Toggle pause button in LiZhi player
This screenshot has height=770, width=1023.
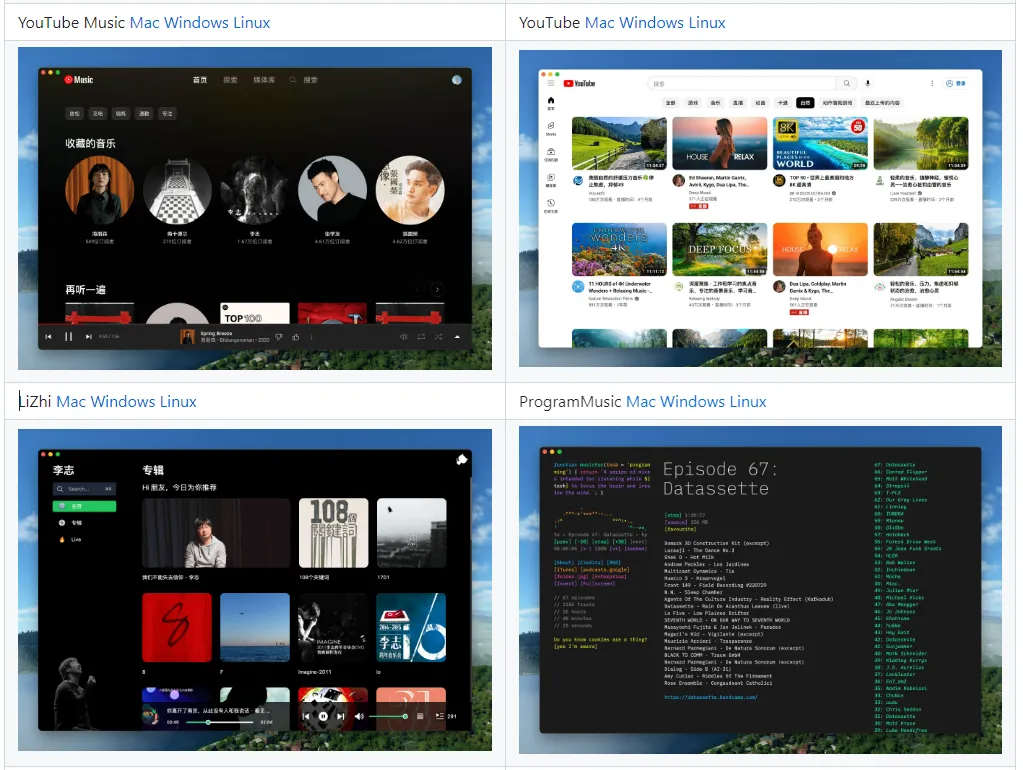pyautogui.click(x=323, y=716)
